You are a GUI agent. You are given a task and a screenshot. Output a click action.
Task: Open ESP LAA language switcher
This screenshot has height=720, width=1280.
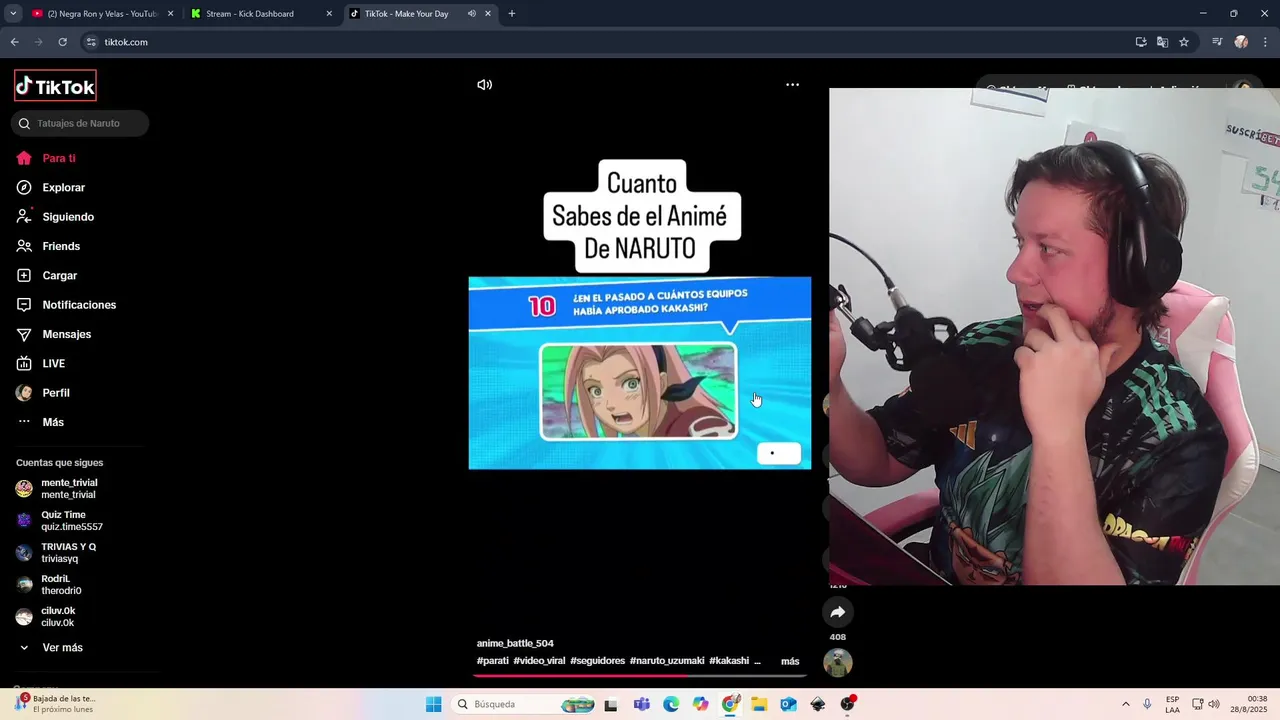[1172, 704]
